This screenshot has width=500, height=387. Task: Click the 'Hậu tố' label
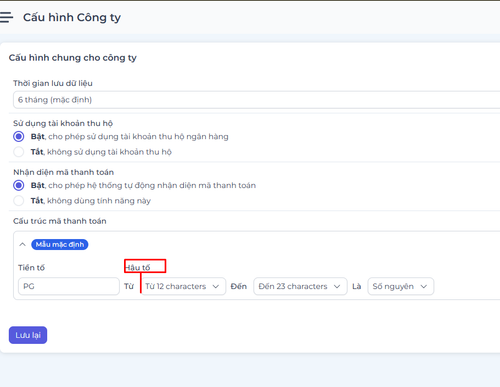point(138,267)
